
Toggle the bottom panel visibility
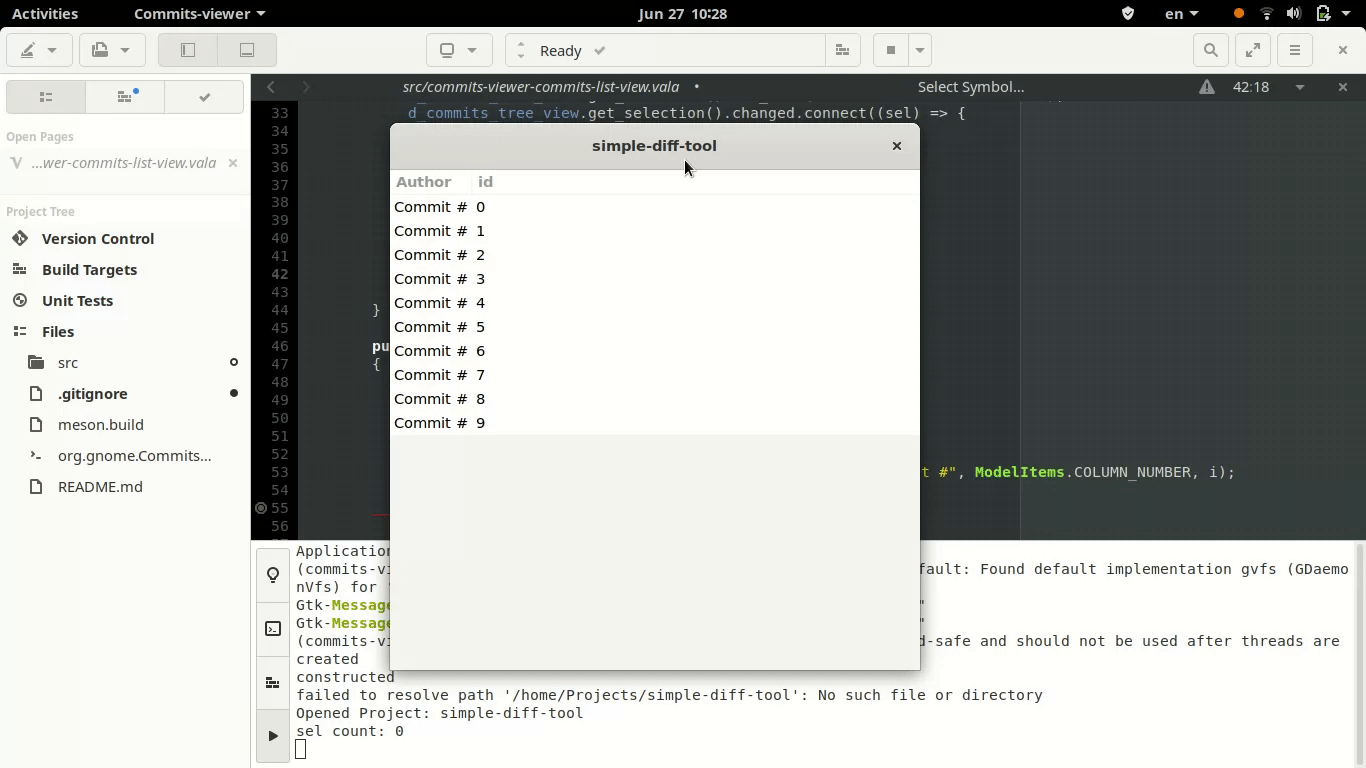coord(247,50)
